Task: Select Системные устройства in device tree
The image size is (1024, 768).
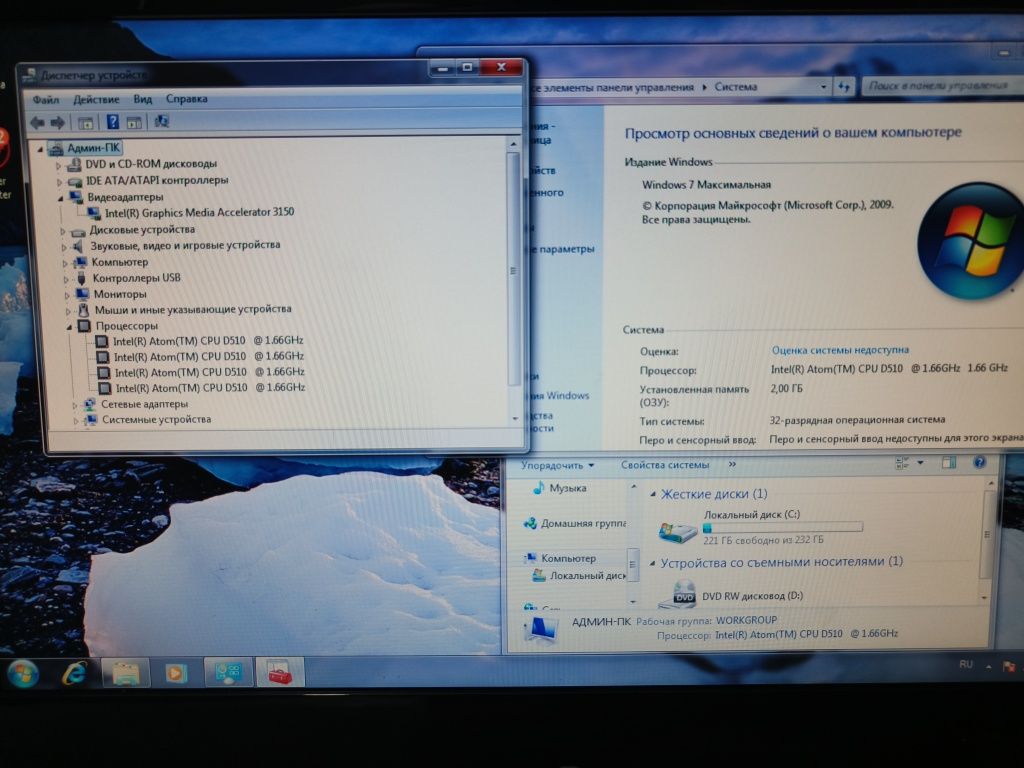Action: pyautogui.click(x=156, y=419)
